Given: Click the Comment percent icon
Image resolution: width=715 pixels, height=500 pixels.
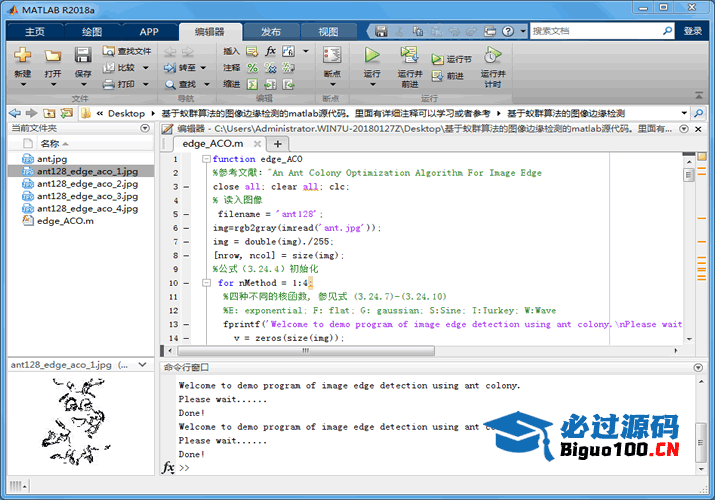Looking at the screenshot, I should 252,68.
